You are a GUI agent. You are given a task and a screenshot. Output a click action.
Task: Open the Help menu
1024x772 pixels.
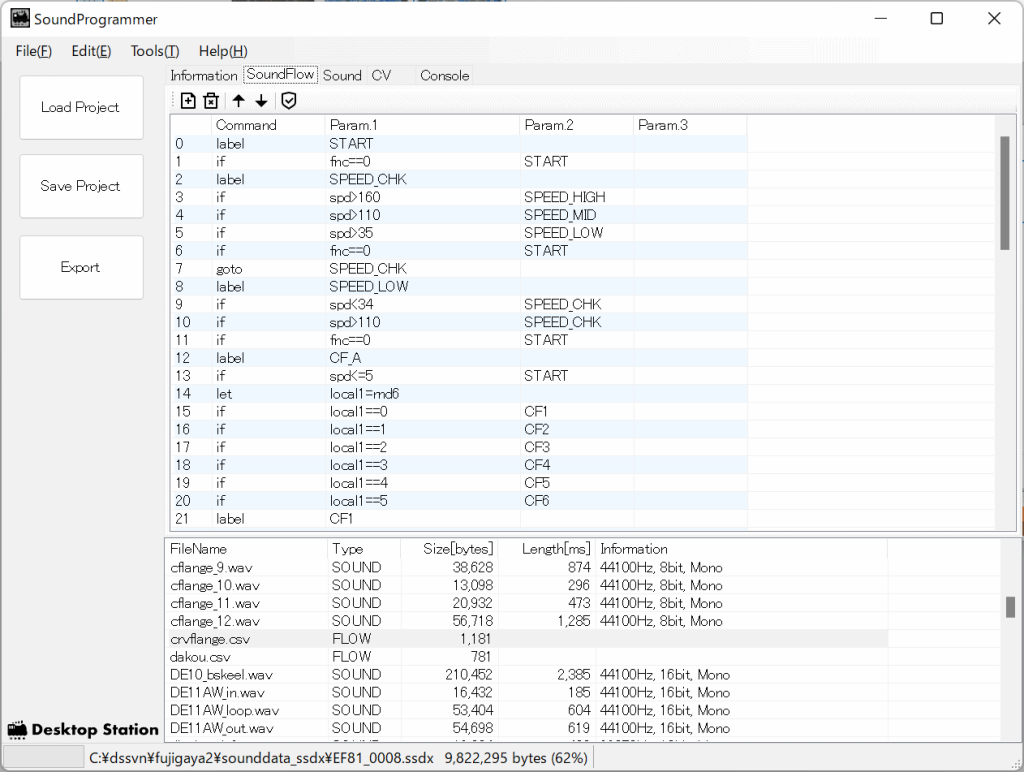coord(222,51)
